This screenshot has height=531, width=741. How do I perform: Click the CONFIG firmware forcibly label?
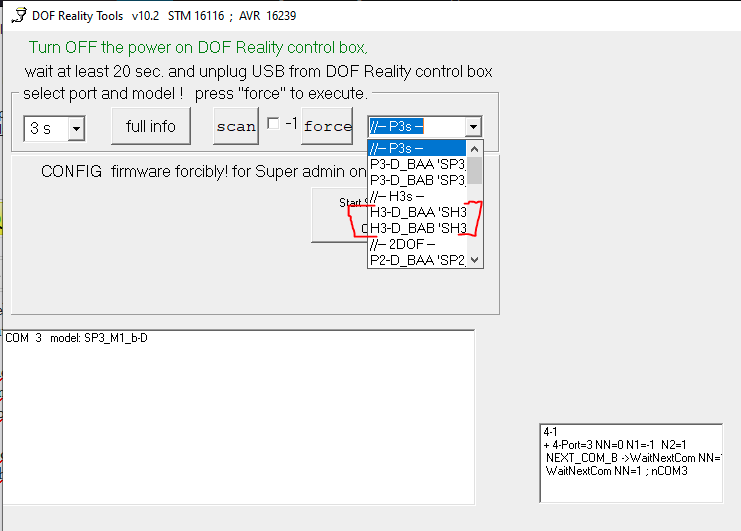point(203,171)
